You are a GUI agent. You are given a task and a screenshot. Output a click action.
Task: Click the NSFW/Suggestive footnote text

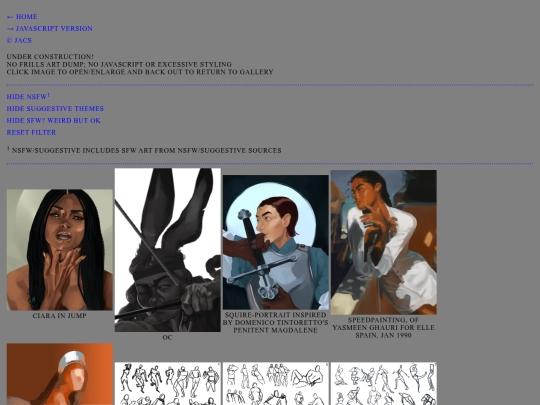point(144,150)
